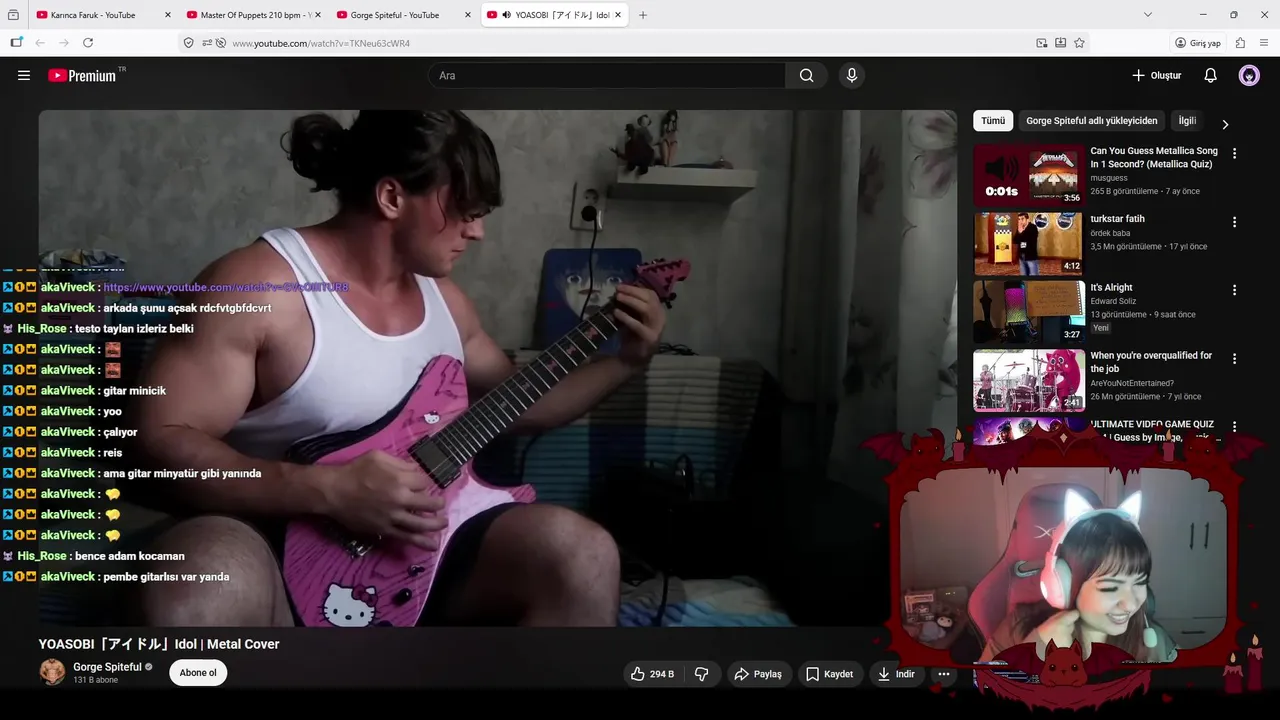
Task: Open the Oluştur create button
Action: 1156,75
